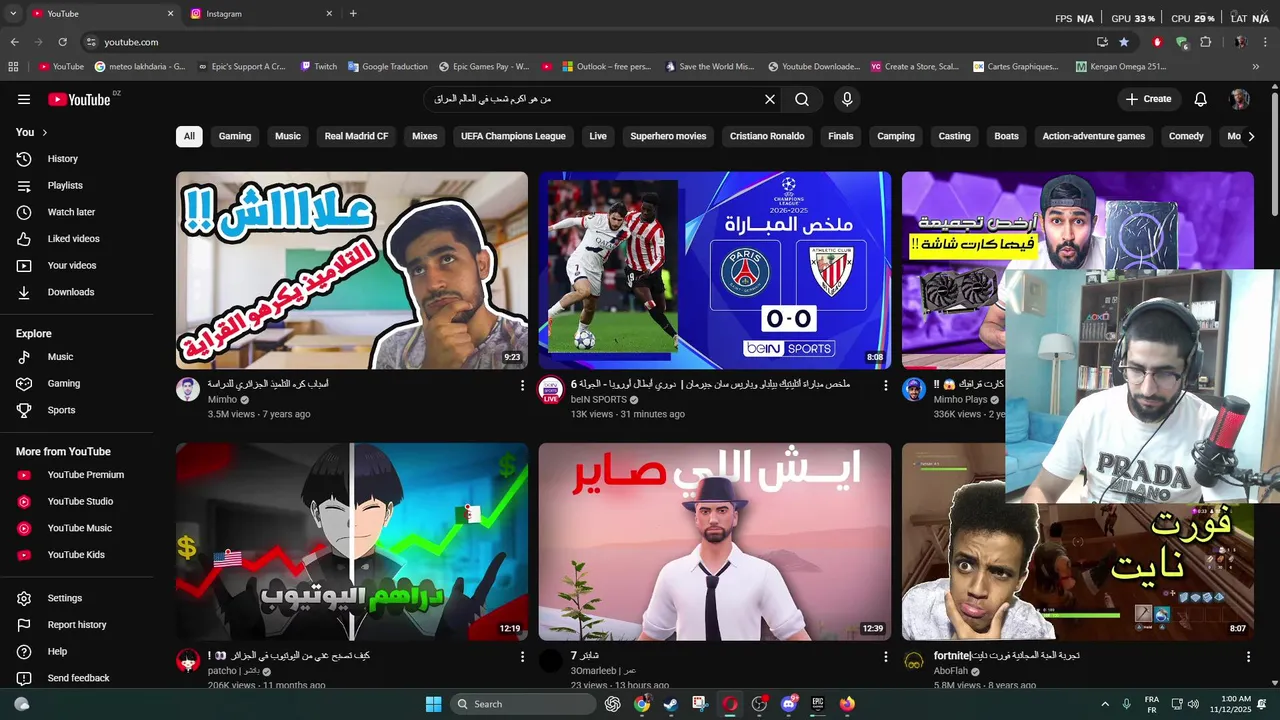1280x720 pixels.
Task: Open Discord from the taskbar
Action: [788, 704]
